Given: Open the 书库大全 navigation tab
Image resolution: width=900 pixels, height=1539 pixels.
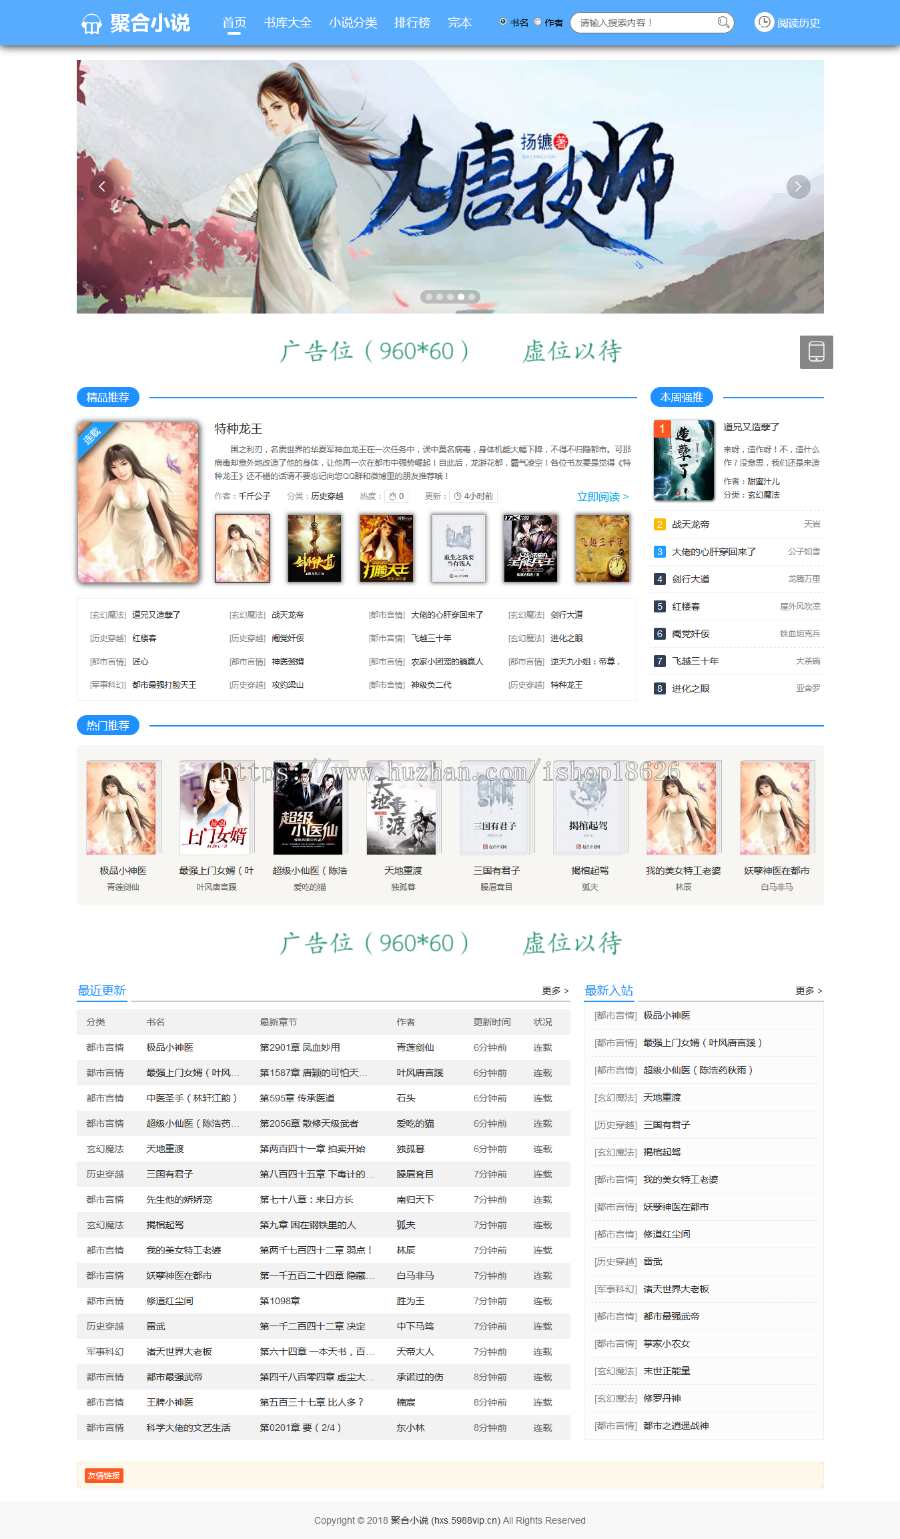Looking at the screenshot, I should (288, 22).
